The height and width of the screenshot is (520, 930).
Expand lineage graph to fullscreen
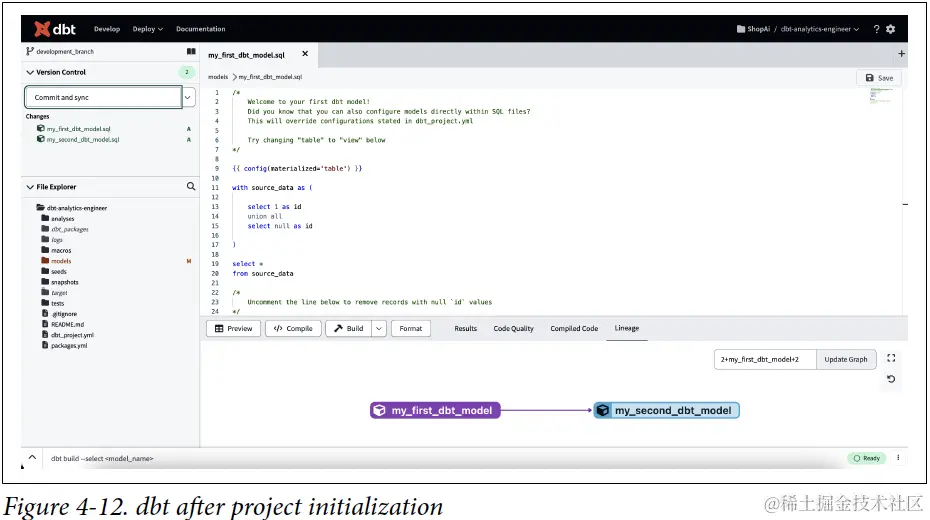pos(891,358)
